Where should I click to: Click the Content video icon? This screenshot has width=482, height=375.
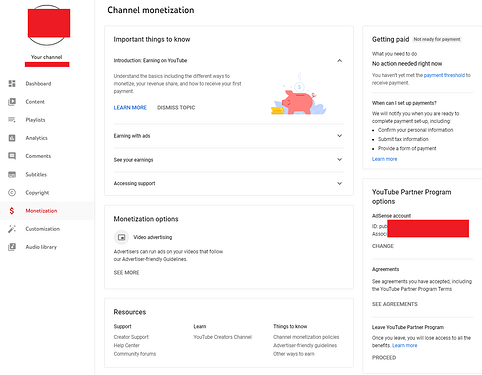point(12,102)
